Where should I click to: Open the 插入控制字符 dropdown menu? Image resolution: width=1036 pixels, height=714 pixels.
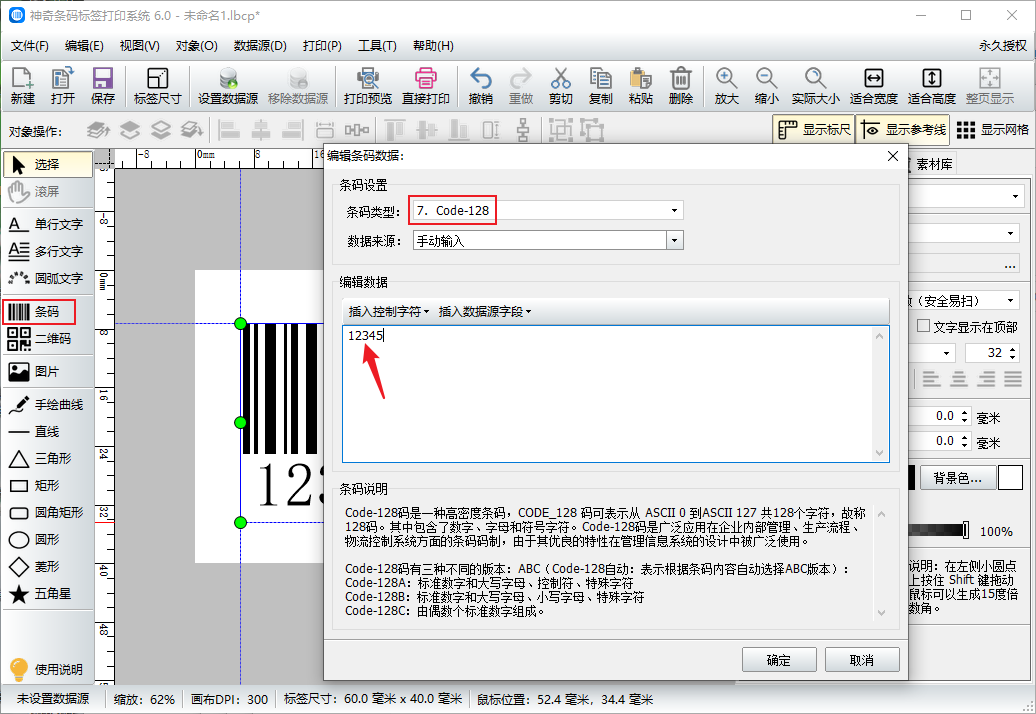pyautogui.click(x=388, y=312)
